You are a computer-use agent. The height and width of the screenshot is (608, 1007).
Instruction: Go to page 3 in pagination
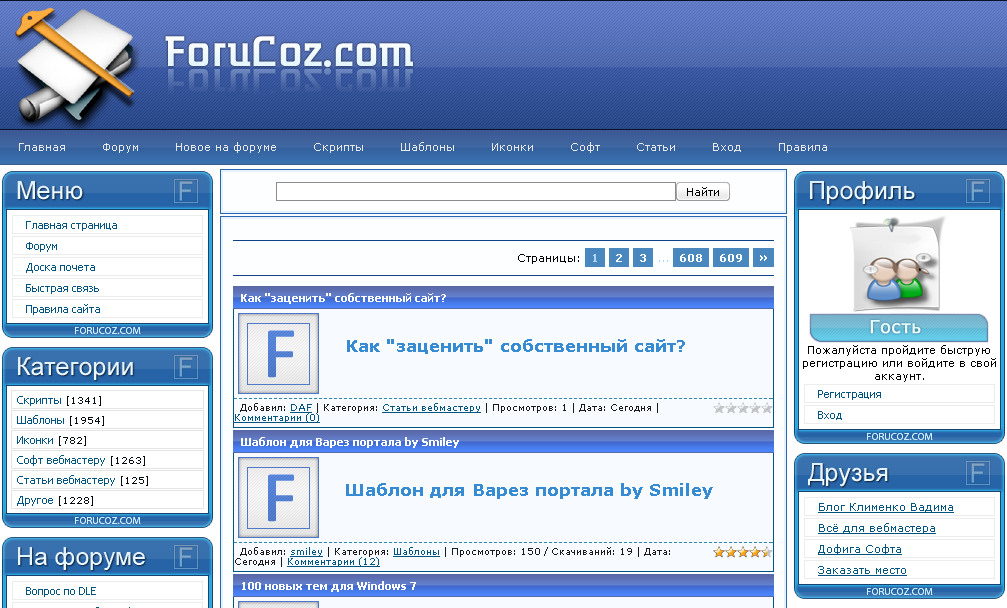tap(642, 258)
